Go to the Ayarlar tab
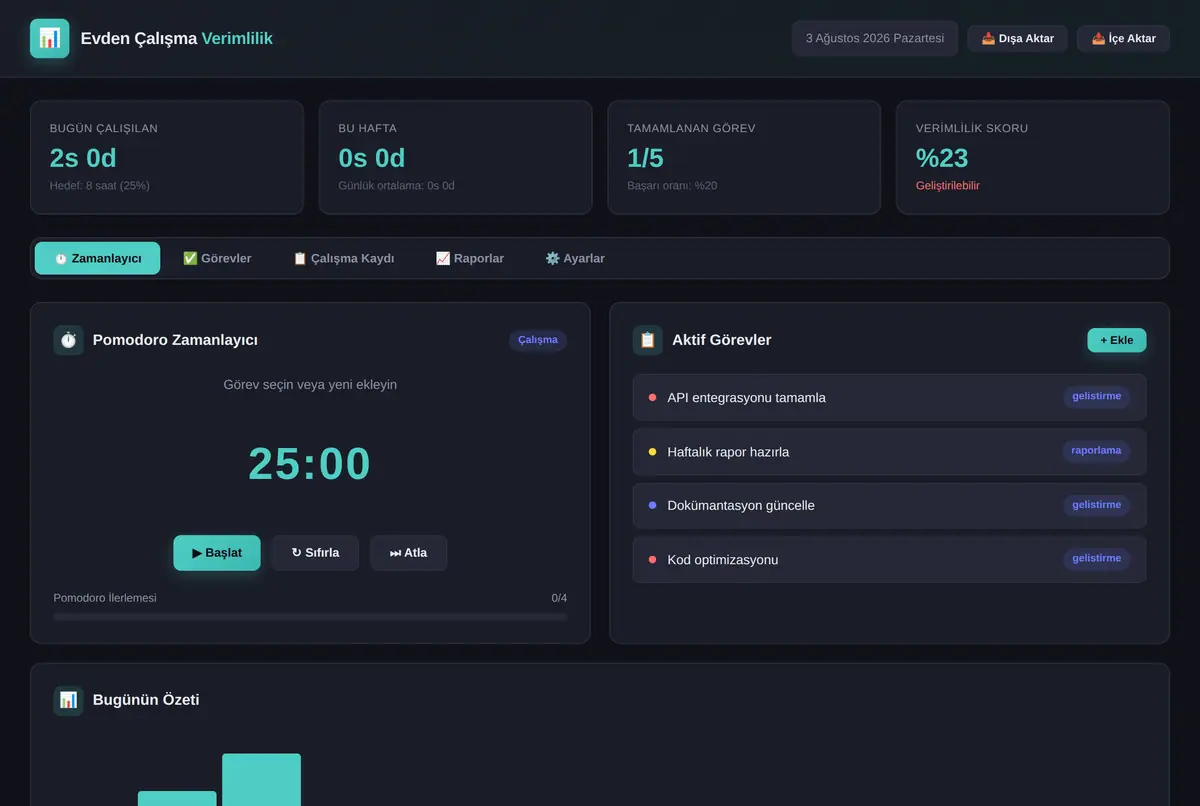The image size is (1200, 806). point(575,258)
